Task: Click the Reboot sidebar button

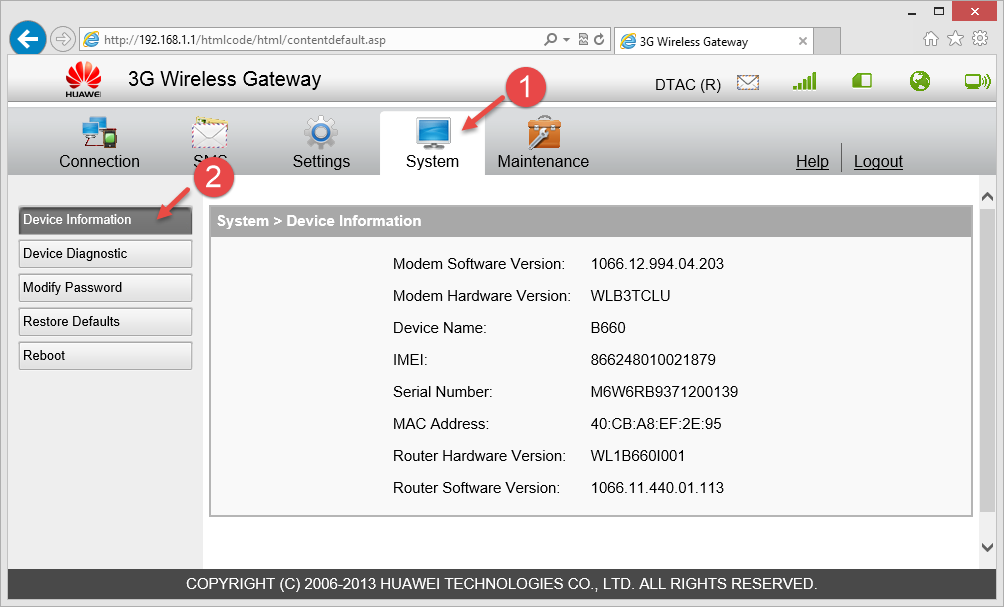Action: point(106,355)
